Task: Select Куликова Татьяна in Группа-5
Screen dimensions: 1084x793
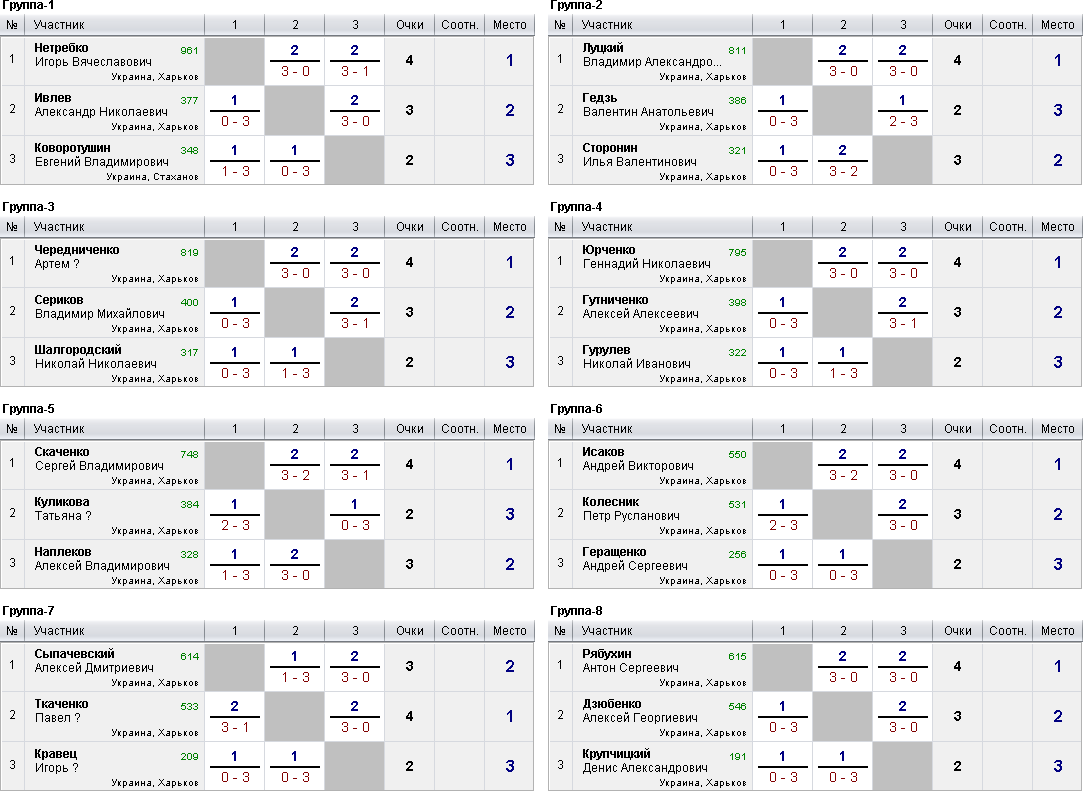Action: (62, 509)
